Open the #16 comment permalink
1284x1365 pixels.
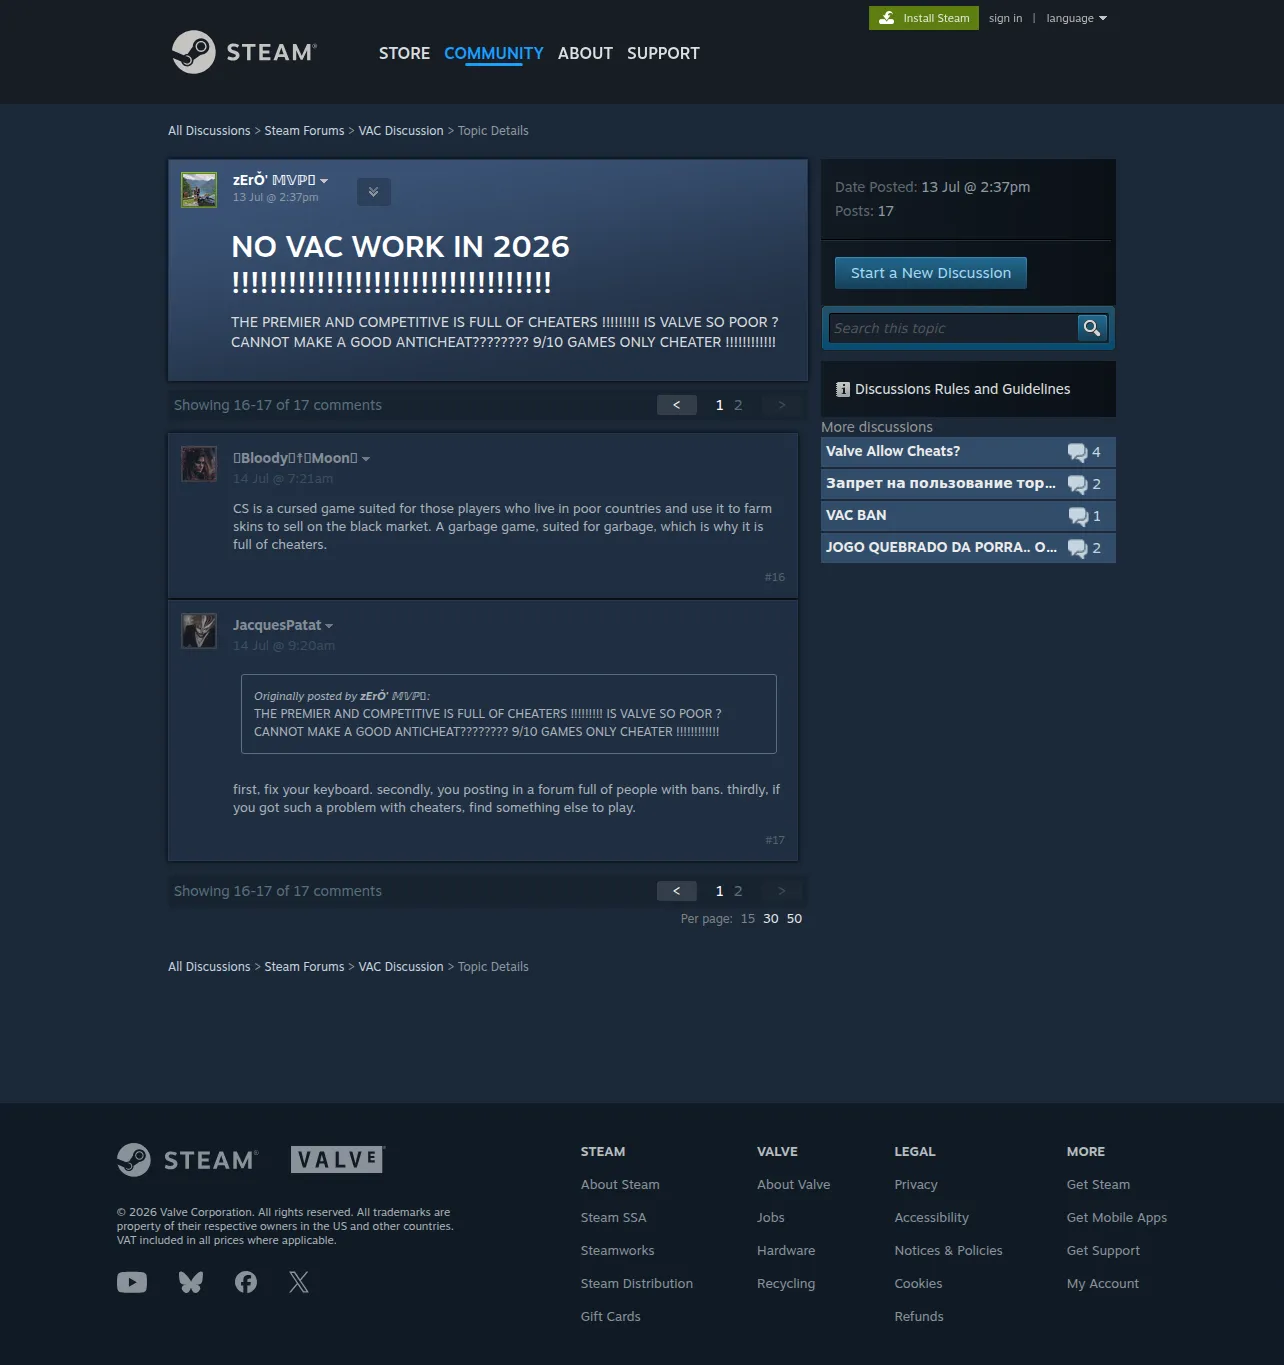coord(775,577)
